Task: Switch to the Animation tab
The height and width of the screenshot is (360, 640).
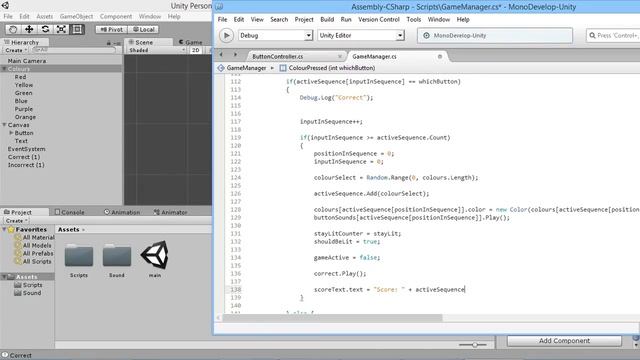Action: pyautogui.click(x=122, y=212)
